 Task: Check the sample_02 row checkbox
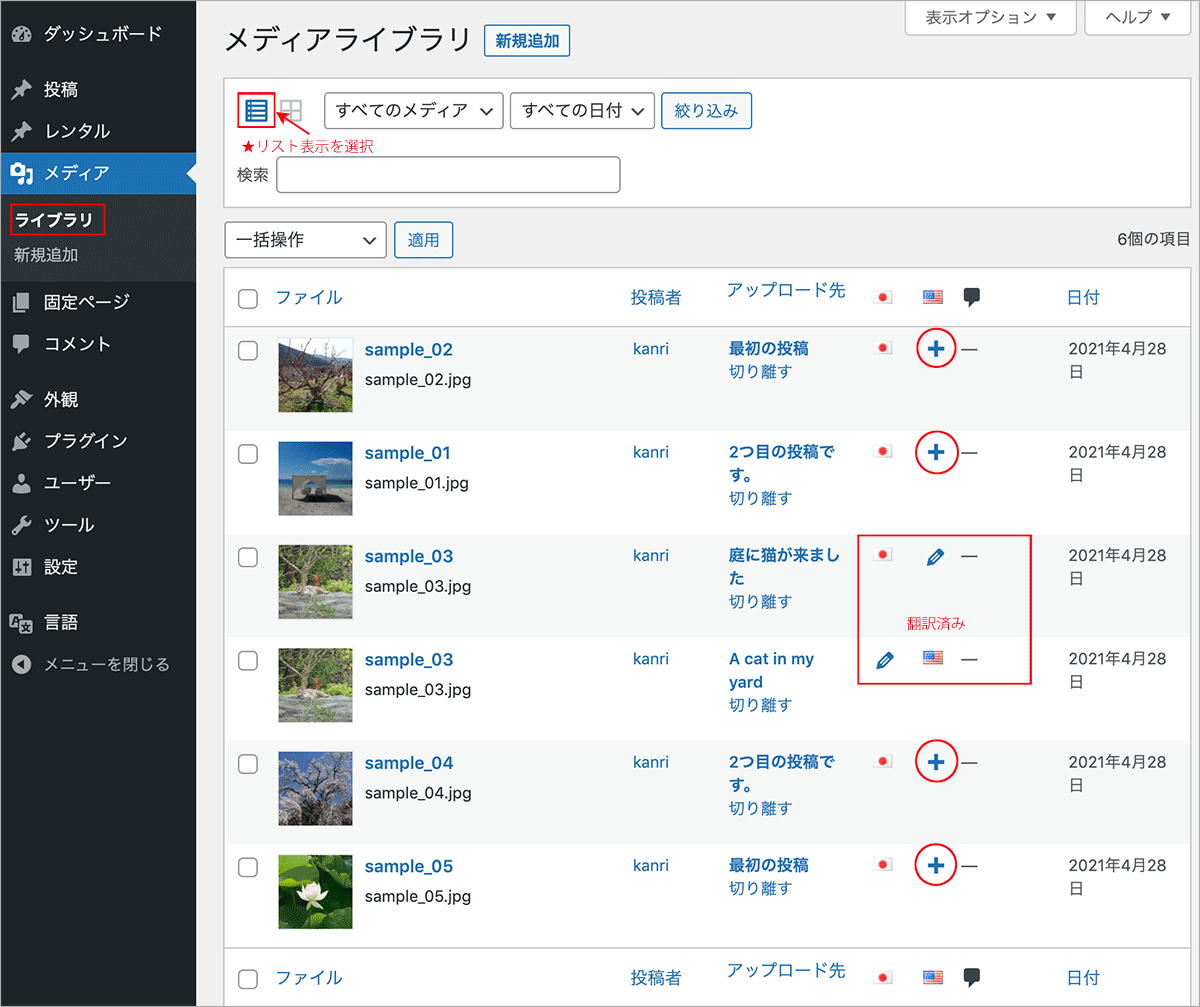(x=248, y=350)
